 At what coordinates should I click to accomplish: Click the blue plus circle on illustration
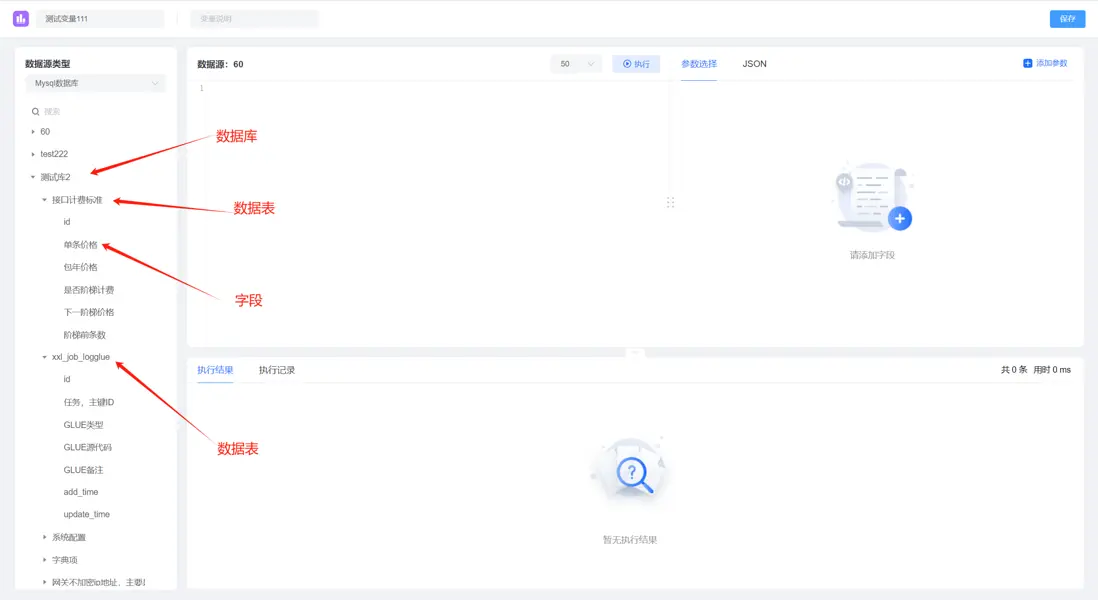pyautogui.click(x=900, y=218)
